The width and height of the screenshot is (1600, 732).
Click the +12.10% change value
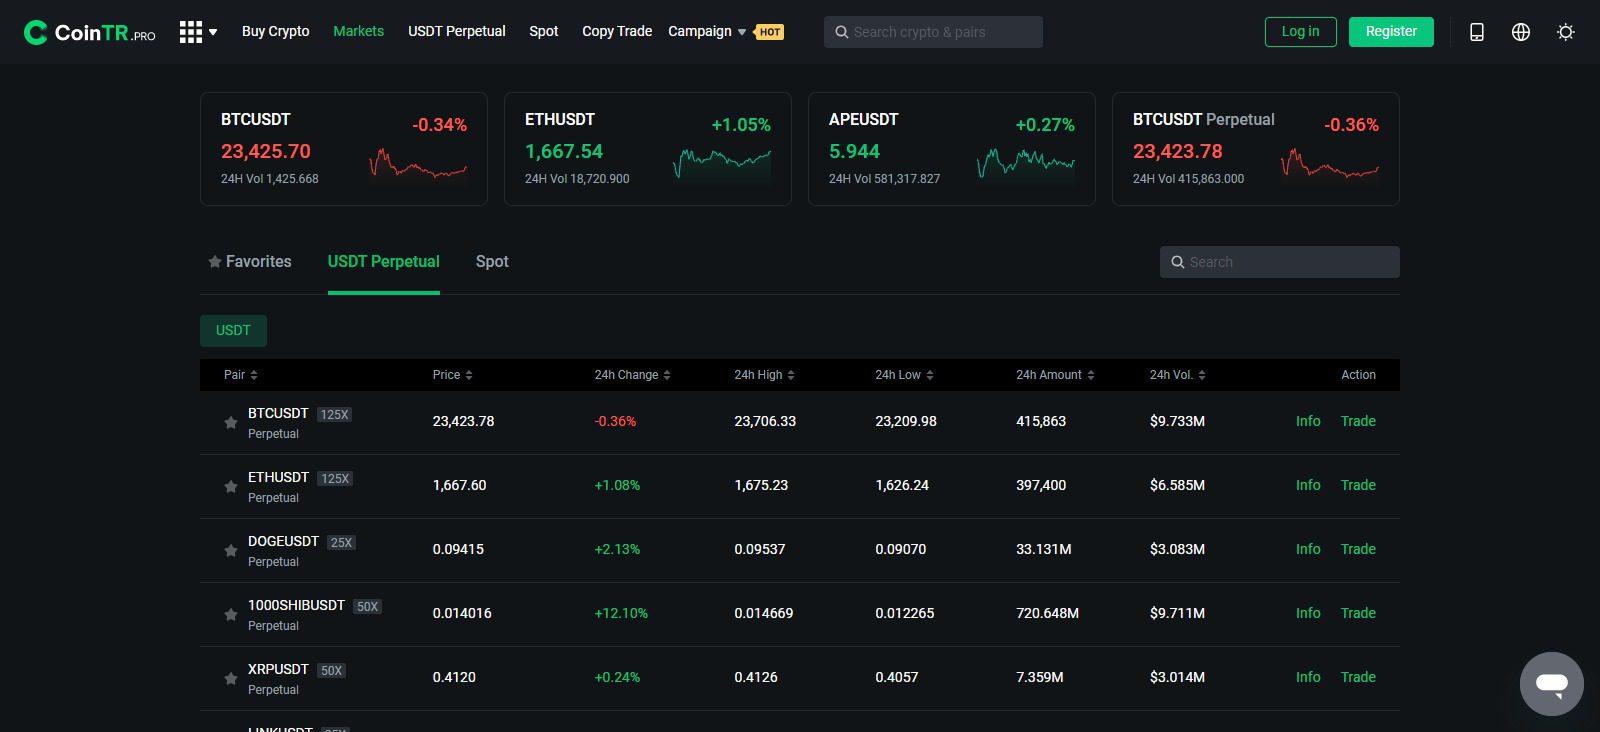pos(621,613)
